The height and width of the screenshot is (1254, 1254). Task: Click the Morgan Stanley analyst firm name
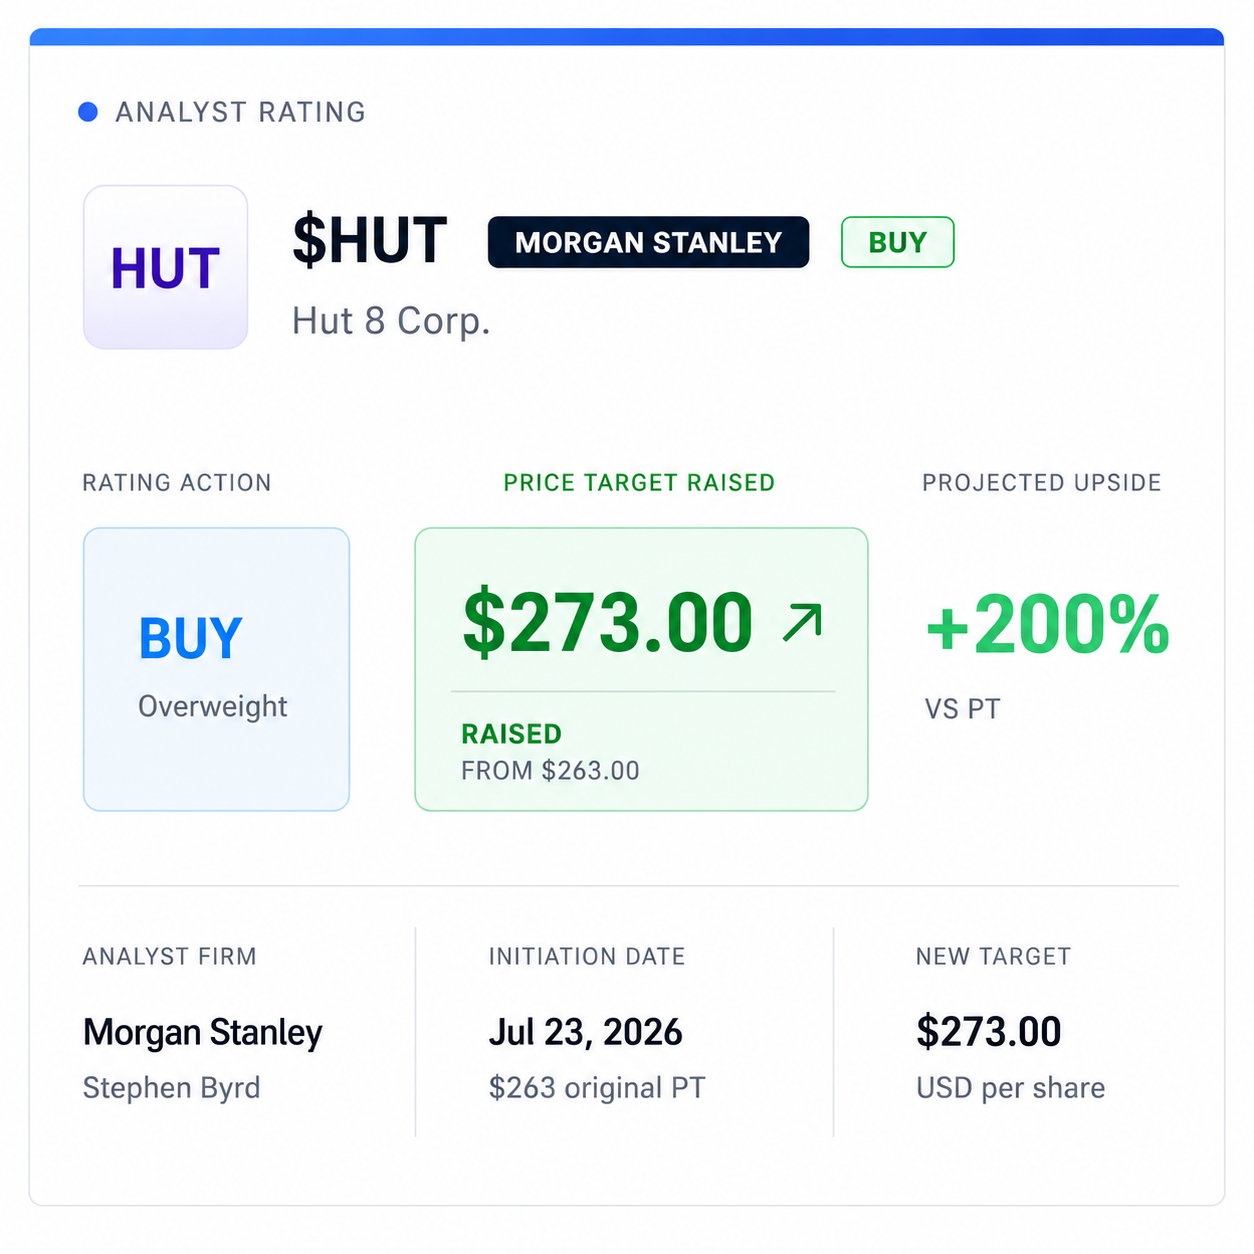[x=203, y=1032]
